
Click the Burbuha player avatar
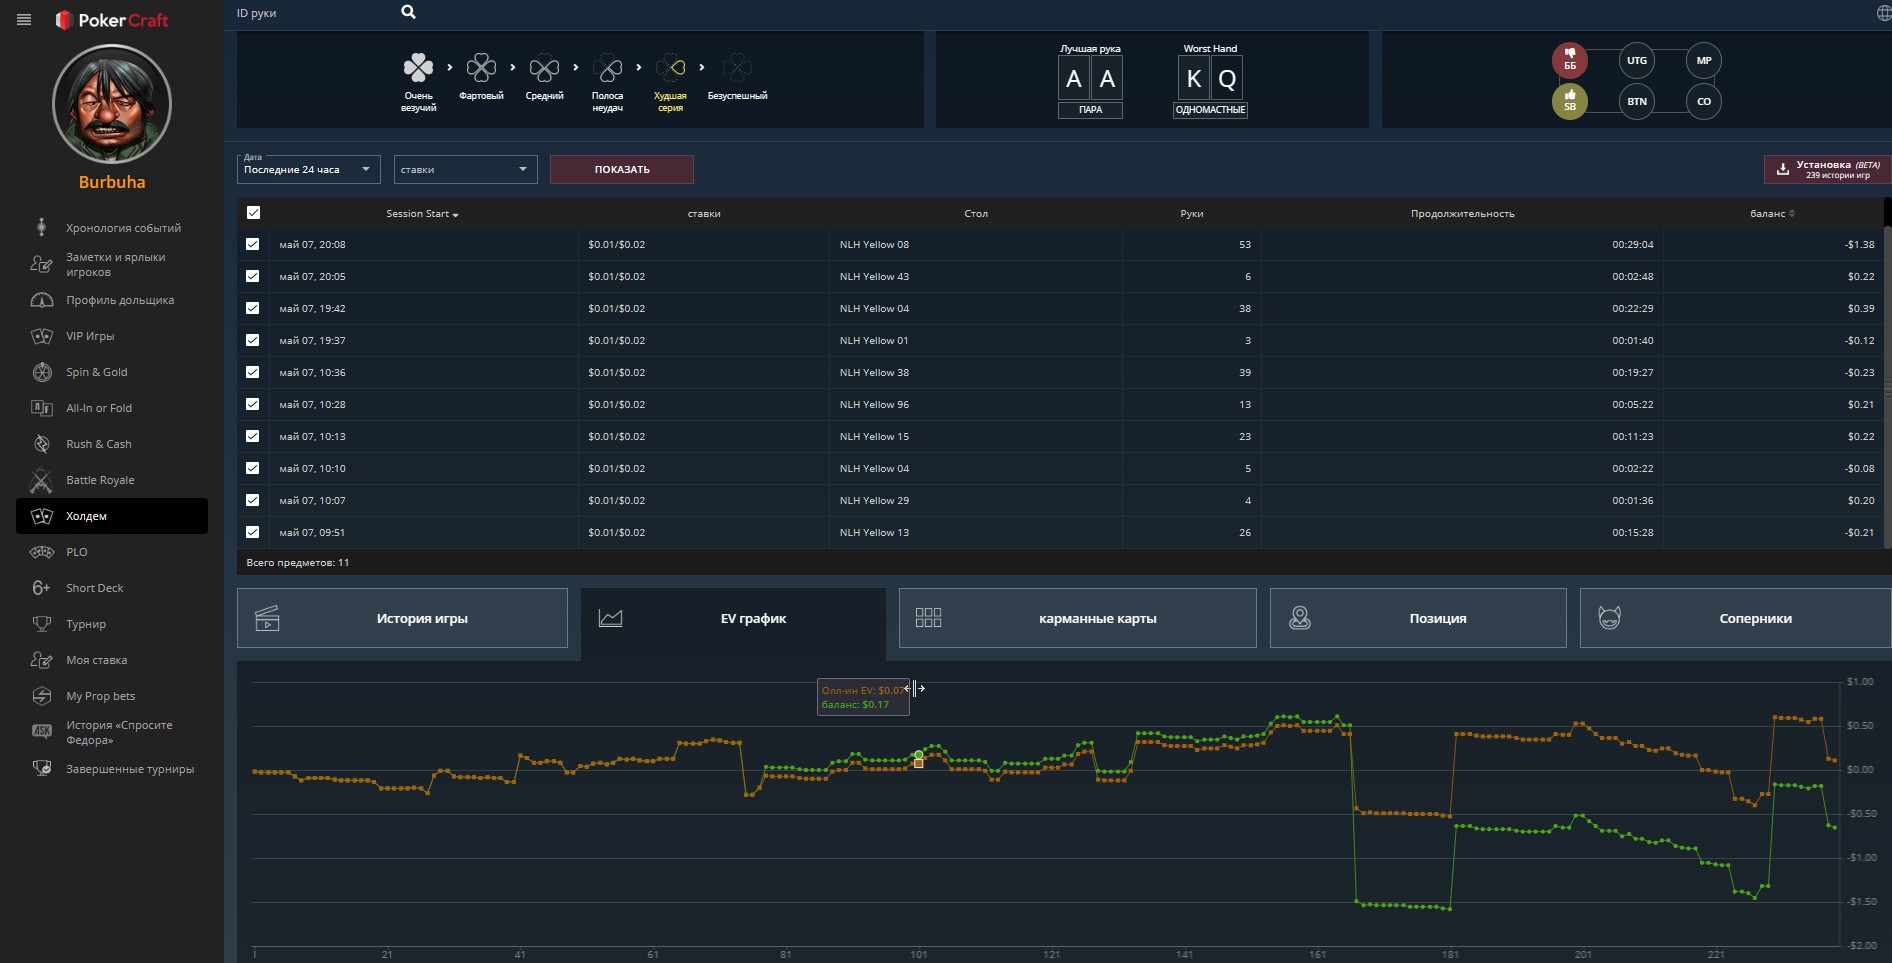(x=112, y=104)
